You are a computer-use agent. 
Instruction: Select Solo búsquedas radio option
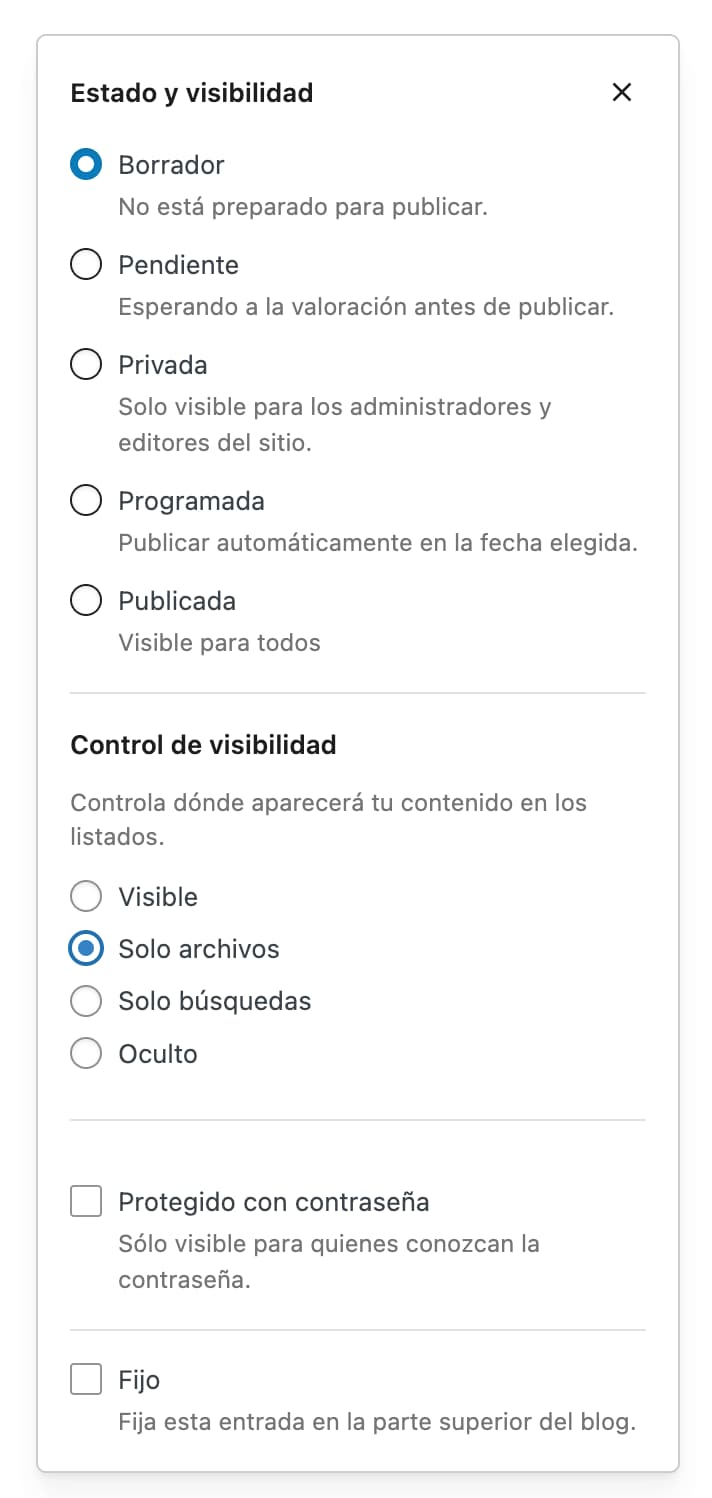pyautogui.click(x=86, y=1001)
